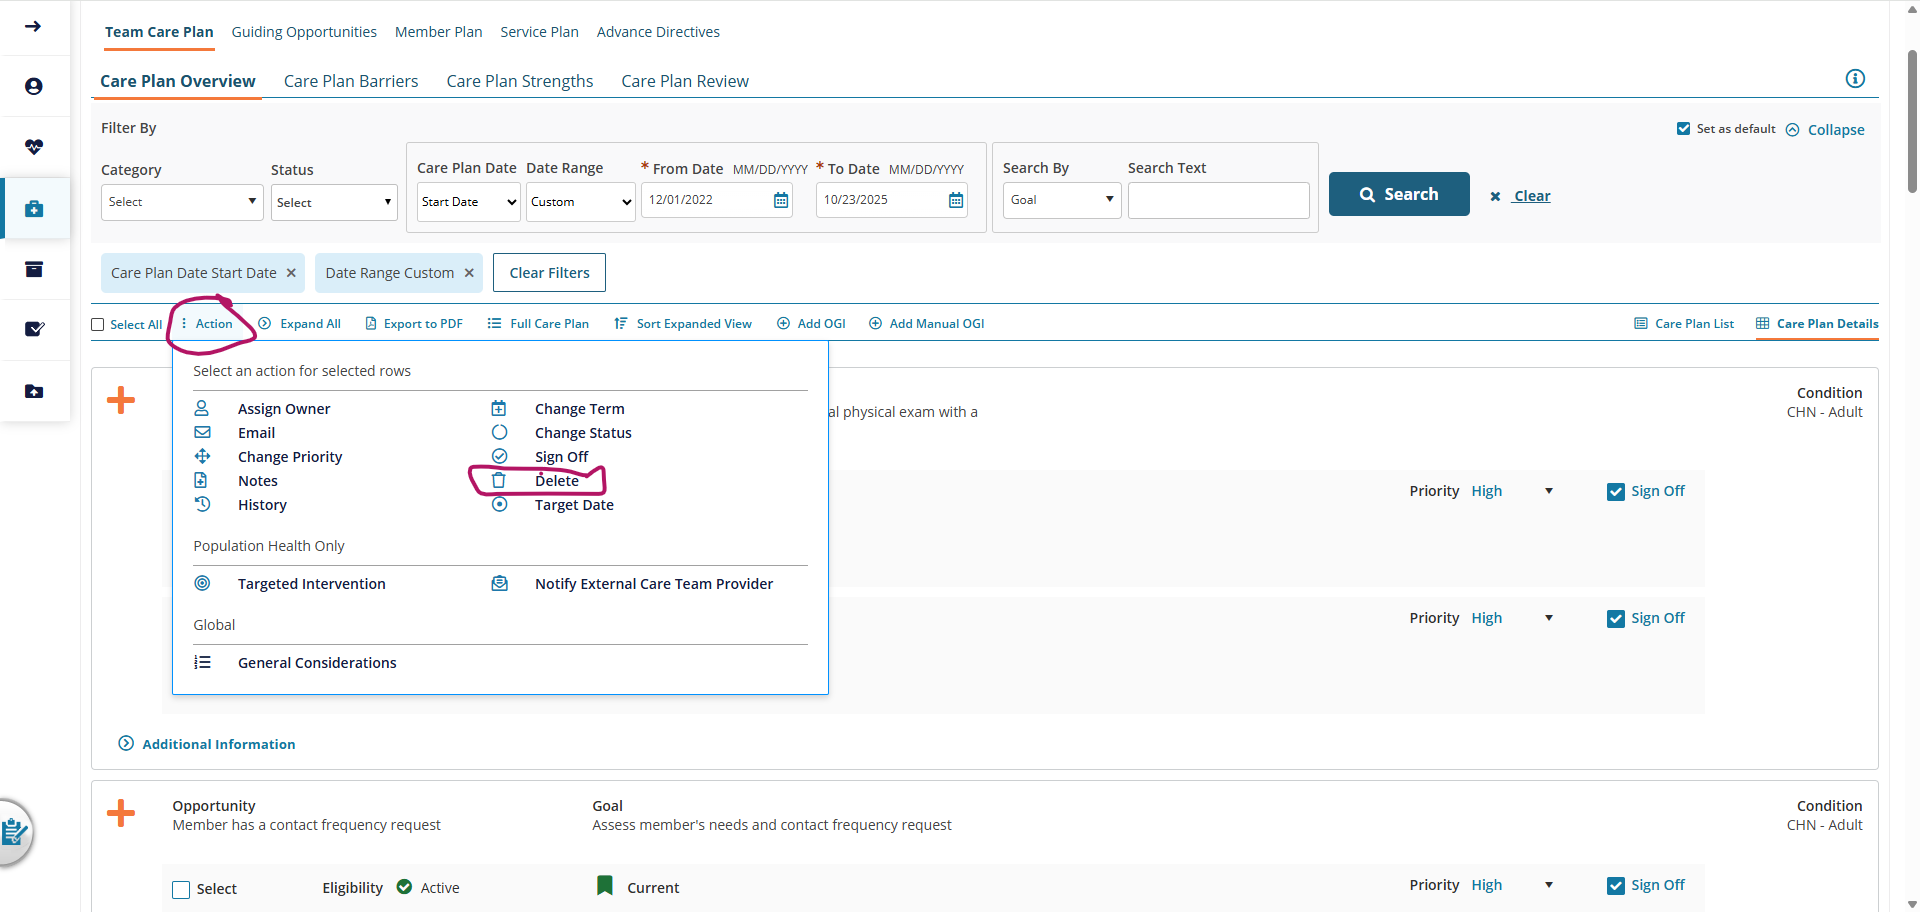1920x912 pixels.
Task: Switch to the Care Plan Barriers tab
Action: [351, 81]
